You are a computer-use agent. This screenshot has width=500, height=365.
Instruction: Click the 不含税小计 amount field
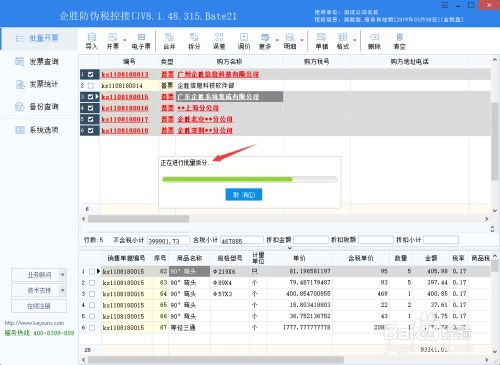coord(169,240)
